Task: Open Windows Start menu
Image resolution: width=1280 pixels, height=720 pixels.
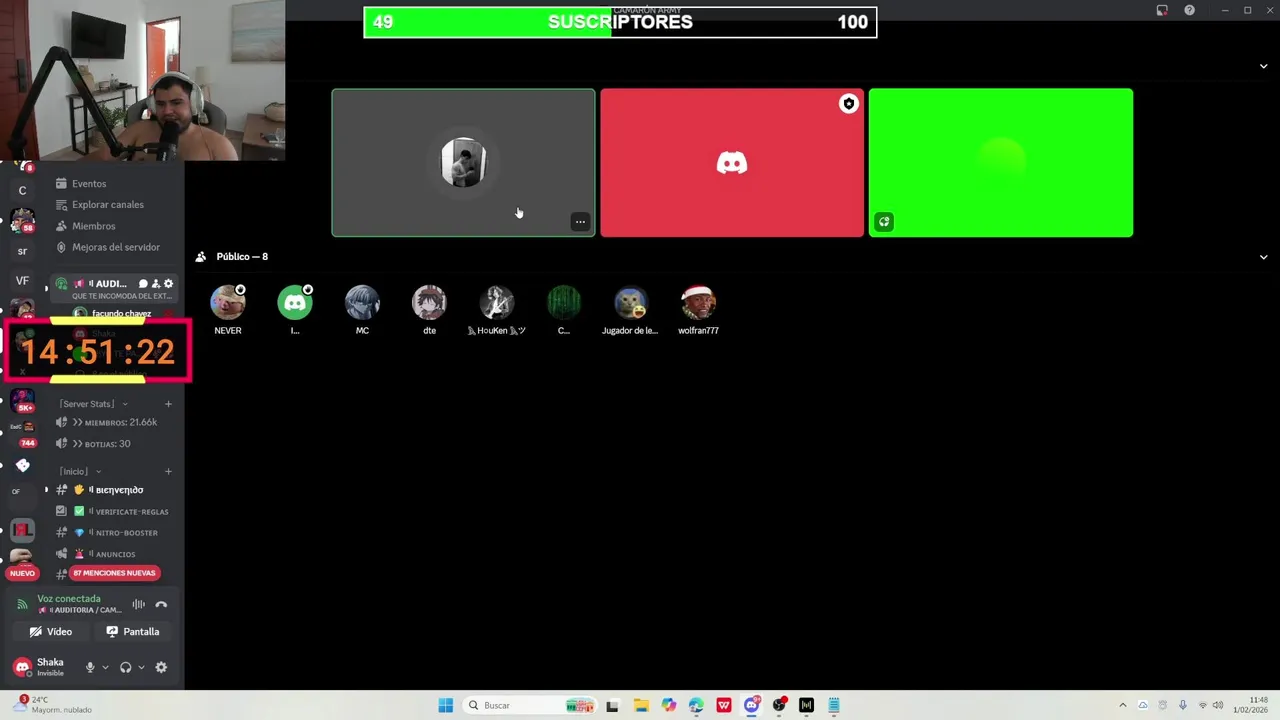Action: click(x=446, y=705)
